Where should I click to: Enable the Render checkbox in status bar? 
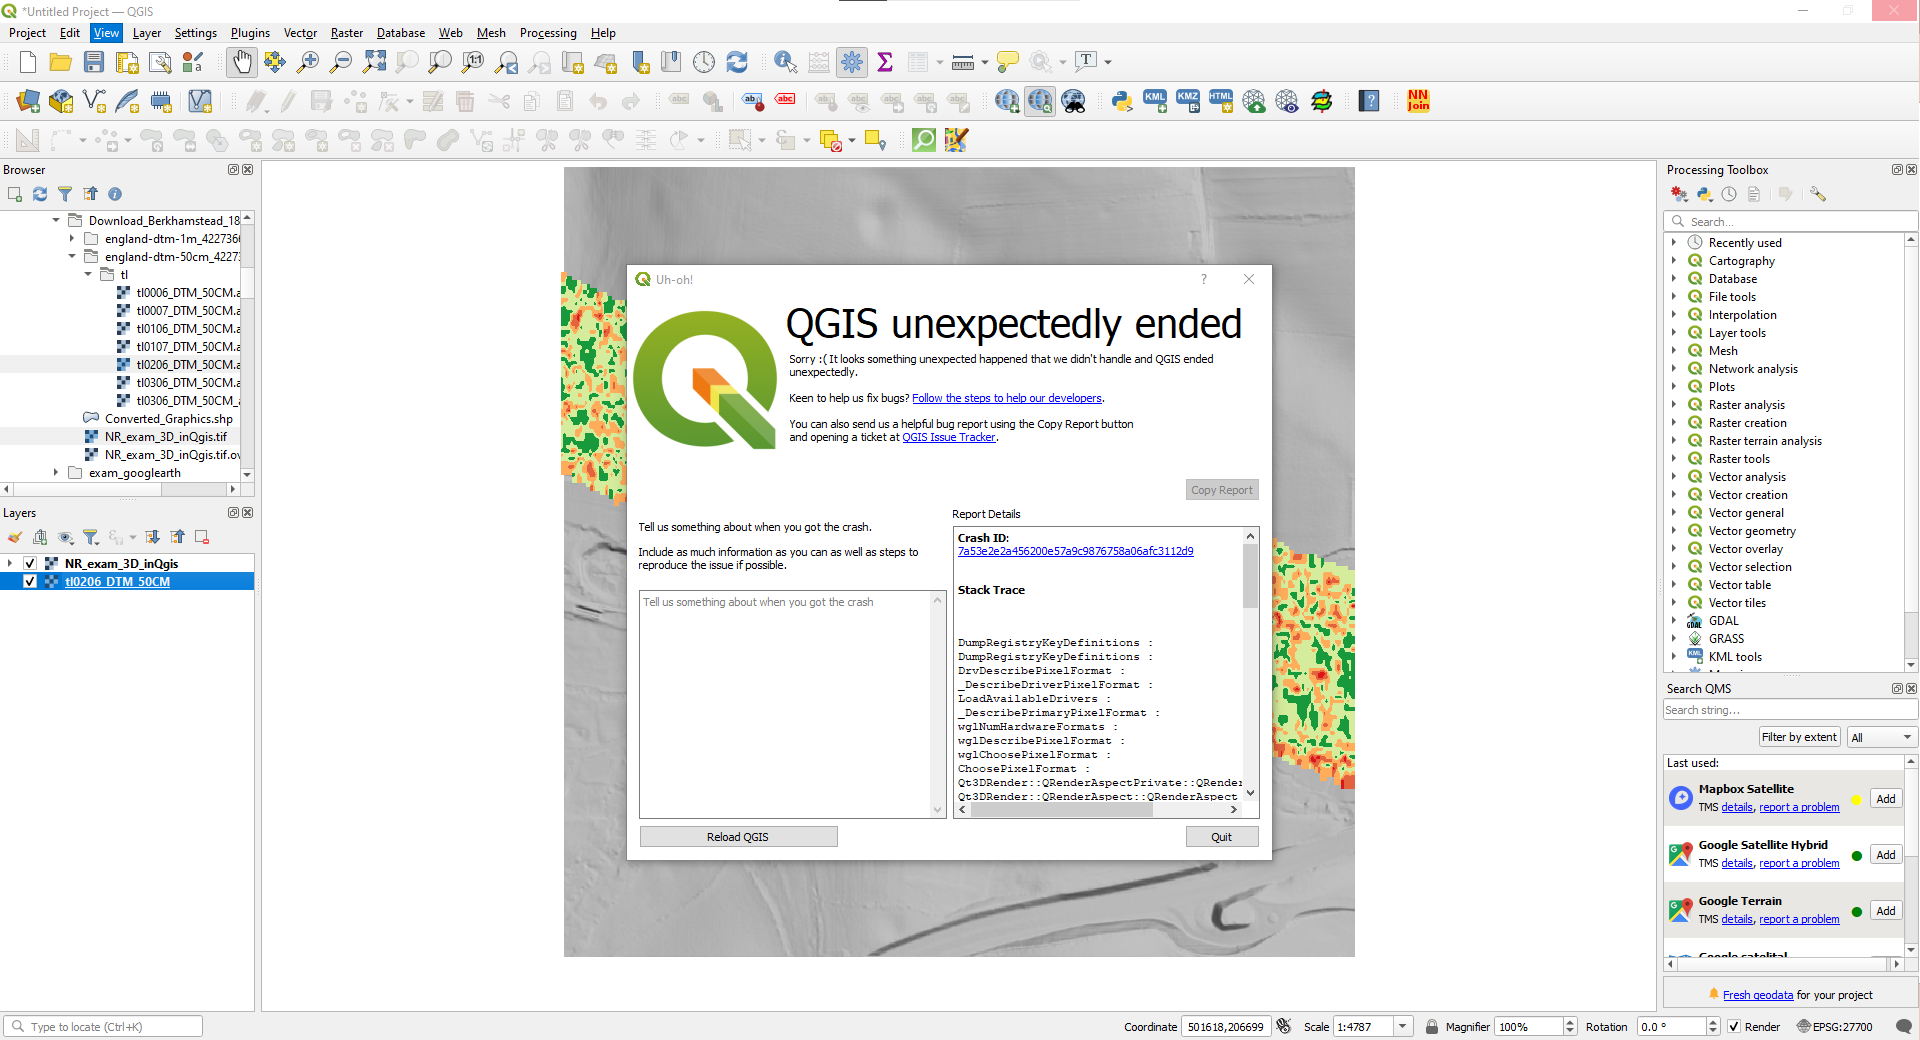pyautogui.click(x=1735, y=1026)
